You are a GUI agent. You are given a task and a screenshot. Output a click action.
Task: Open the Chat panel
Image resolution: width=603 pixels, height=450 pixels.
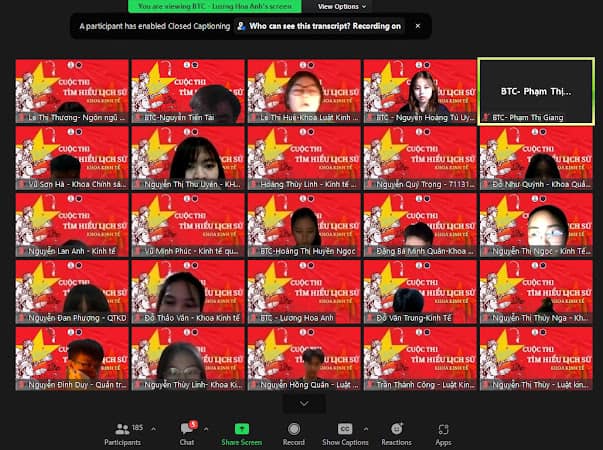pyautogui.click(x=187, y=430)
